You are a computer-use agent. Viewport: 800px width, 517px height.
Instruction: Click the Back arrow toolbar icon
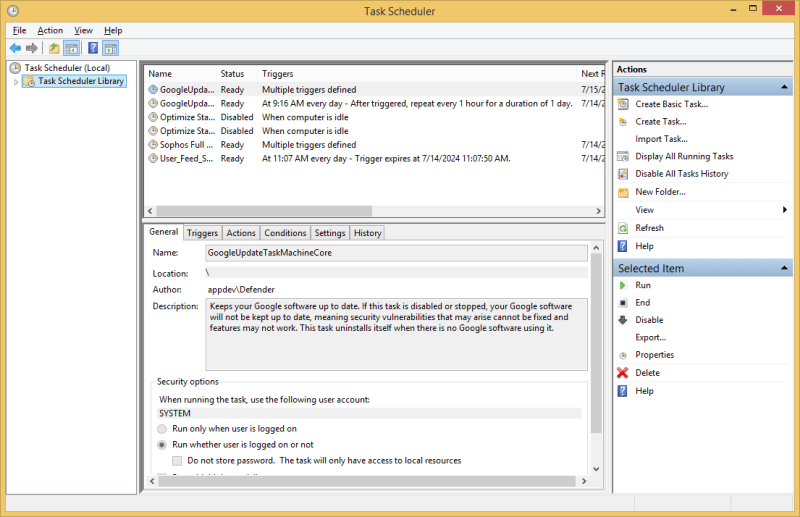15,48
